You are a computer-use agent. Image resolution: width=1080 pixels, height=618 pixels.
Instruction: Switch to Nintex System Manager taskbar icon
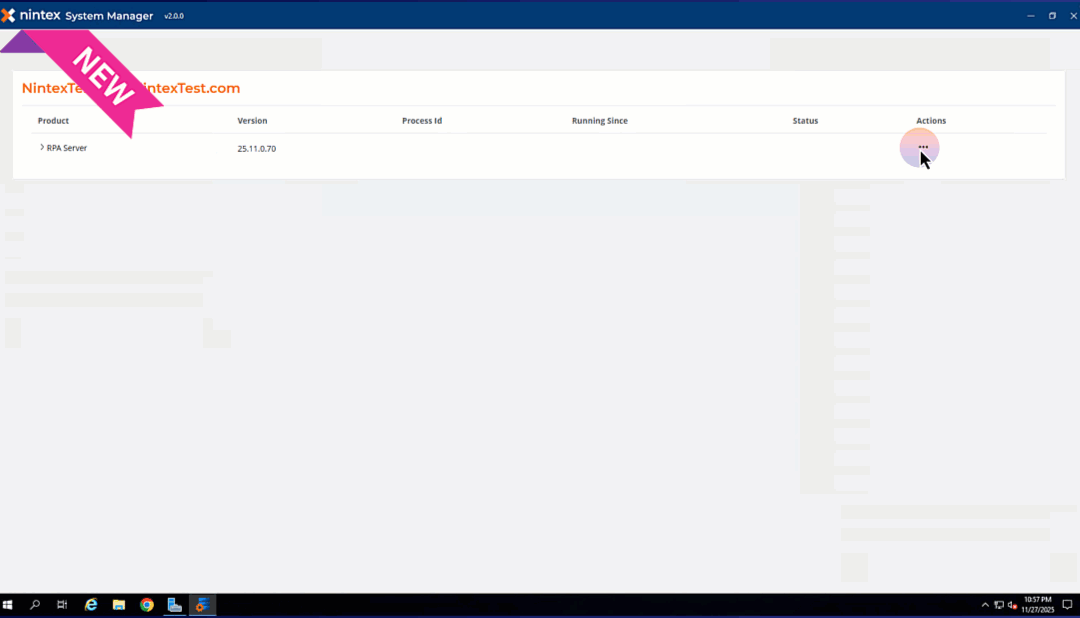[202, 605]
